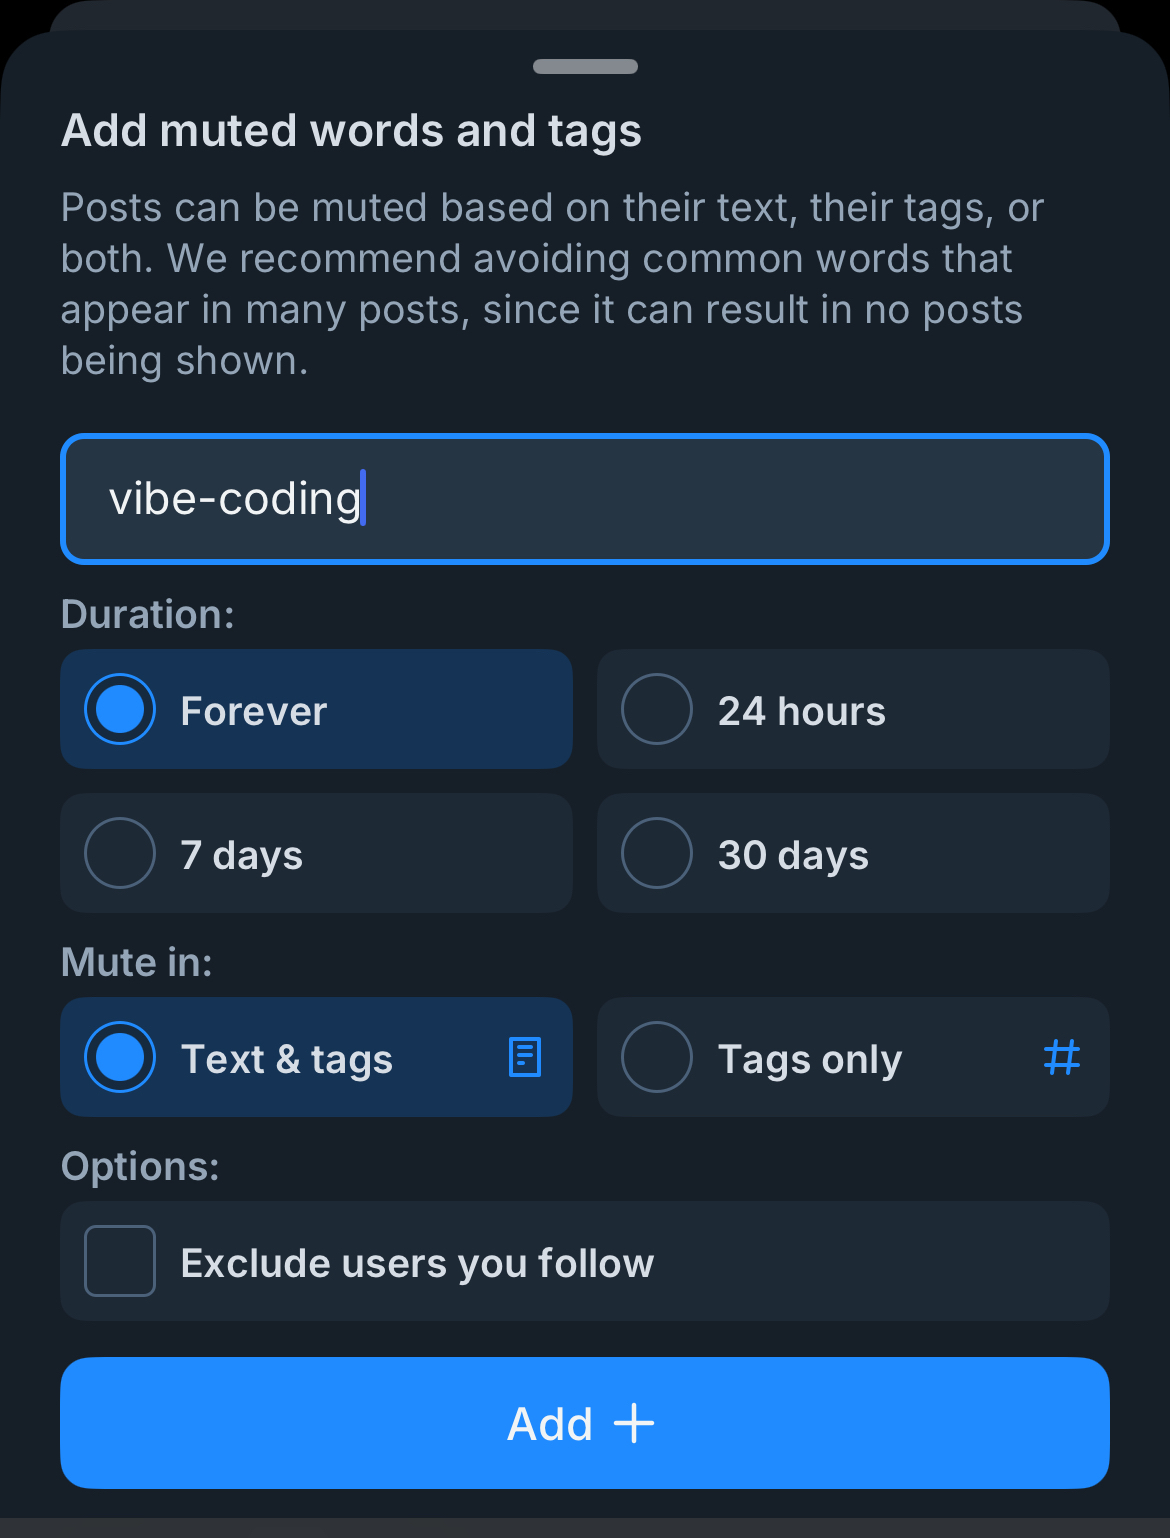Pick the 7 days radio circle
Viewport: 1170px width, 1538px height.
click(x=120, y=854)
